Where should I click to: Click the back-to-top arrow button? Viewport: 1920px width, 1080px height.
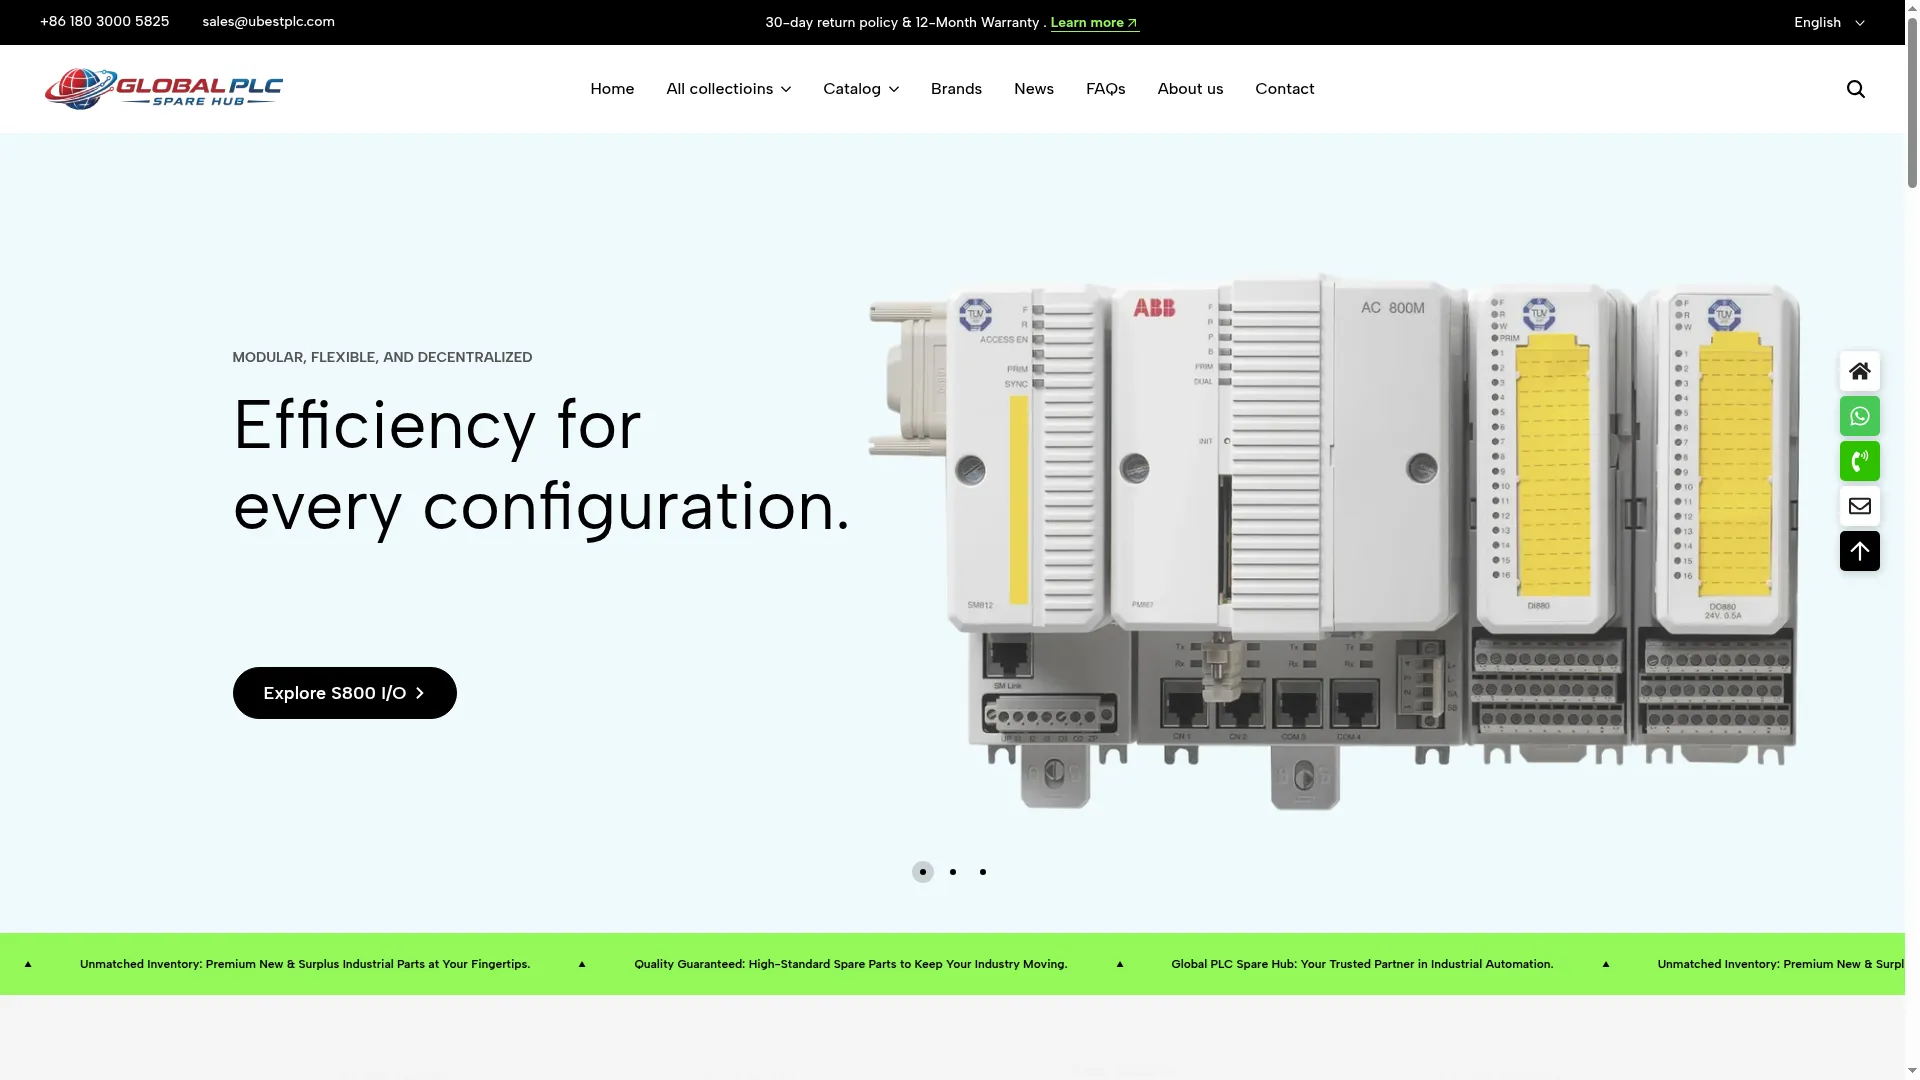pos(1859,551)
